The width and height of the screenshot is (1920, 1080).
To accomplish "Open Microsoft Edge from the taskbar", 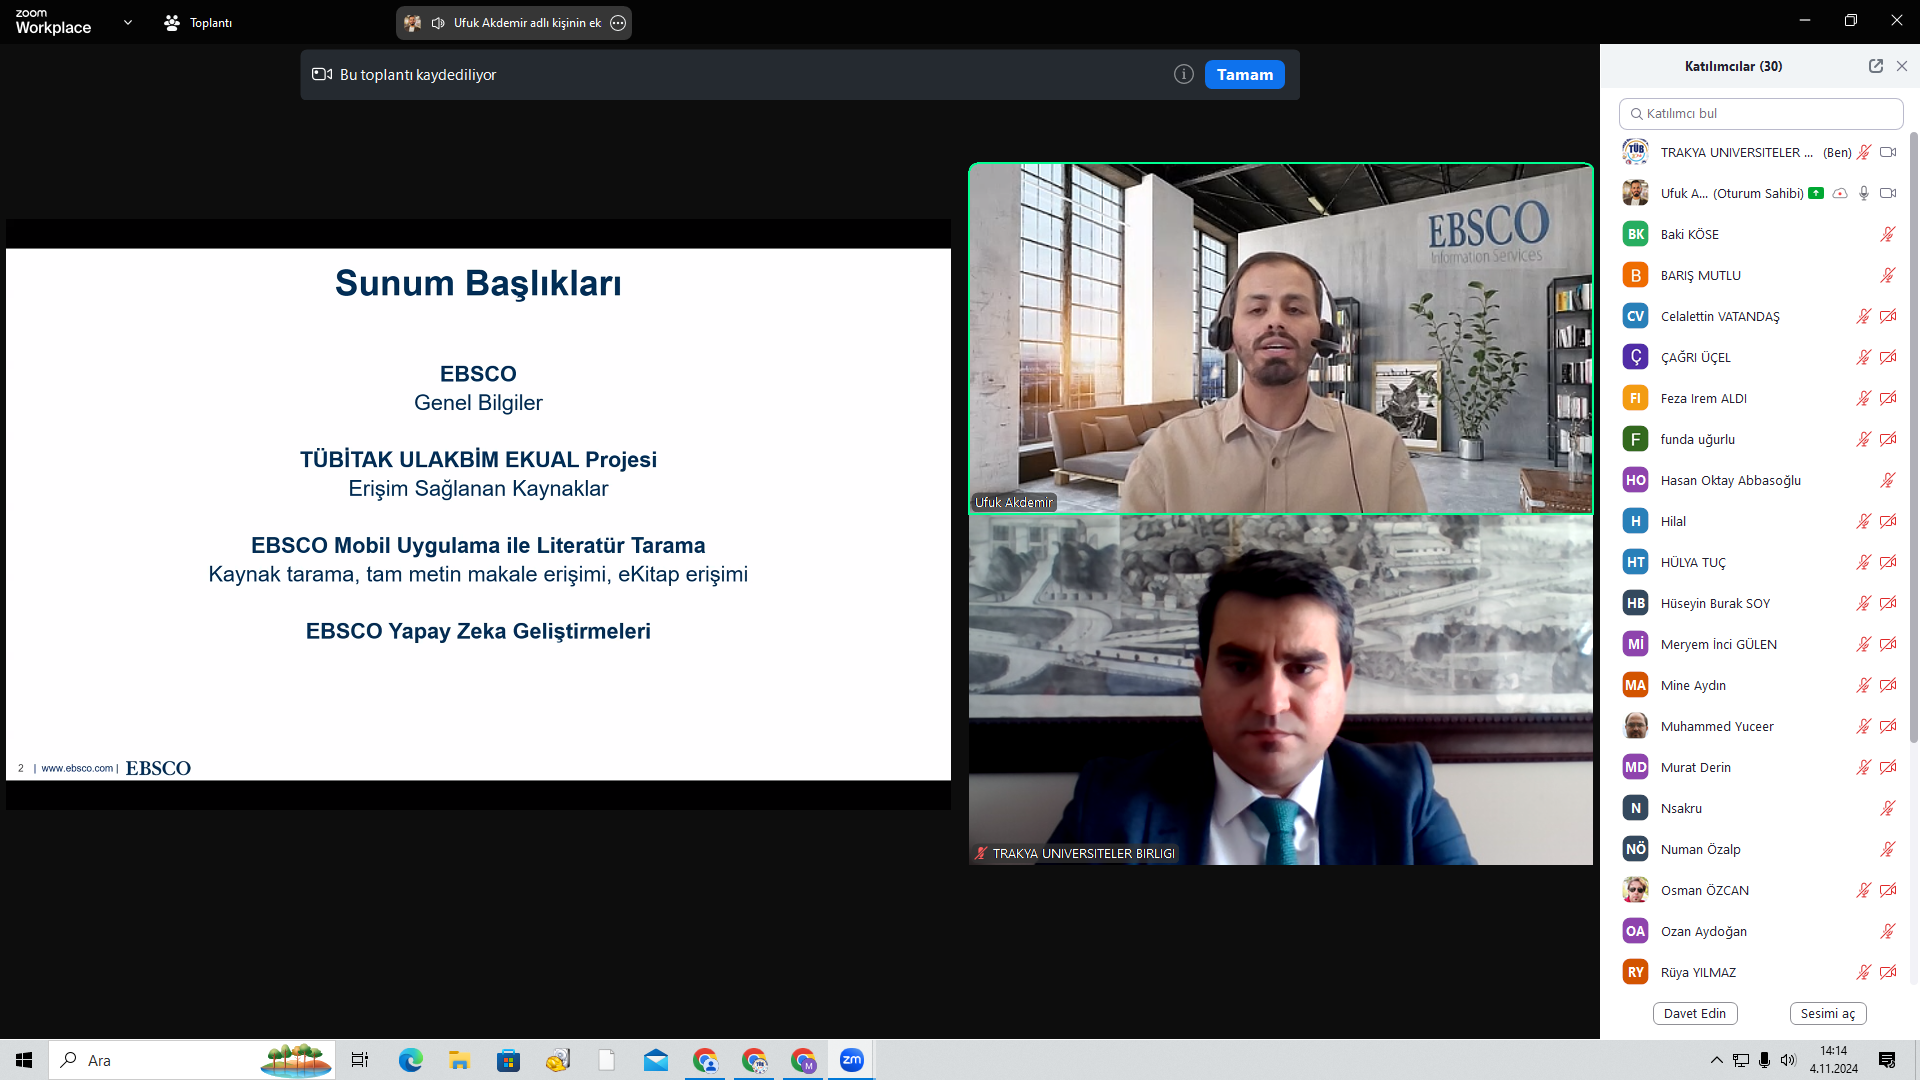I will coord(410,1060).
